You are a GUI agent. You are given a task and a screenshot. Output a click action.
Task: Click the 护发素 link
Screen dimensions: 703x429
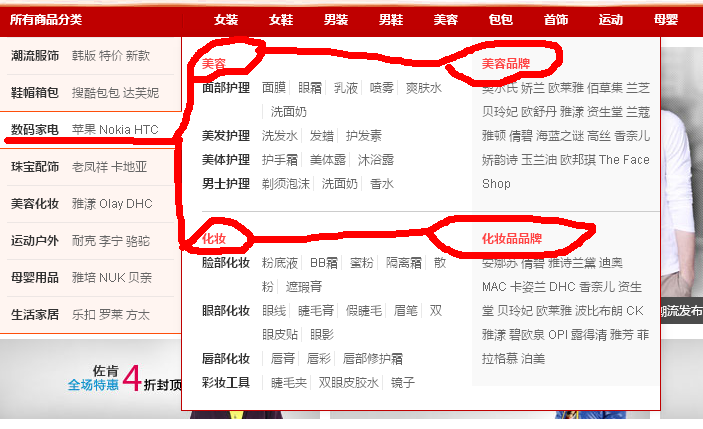(x=364, y=136)
